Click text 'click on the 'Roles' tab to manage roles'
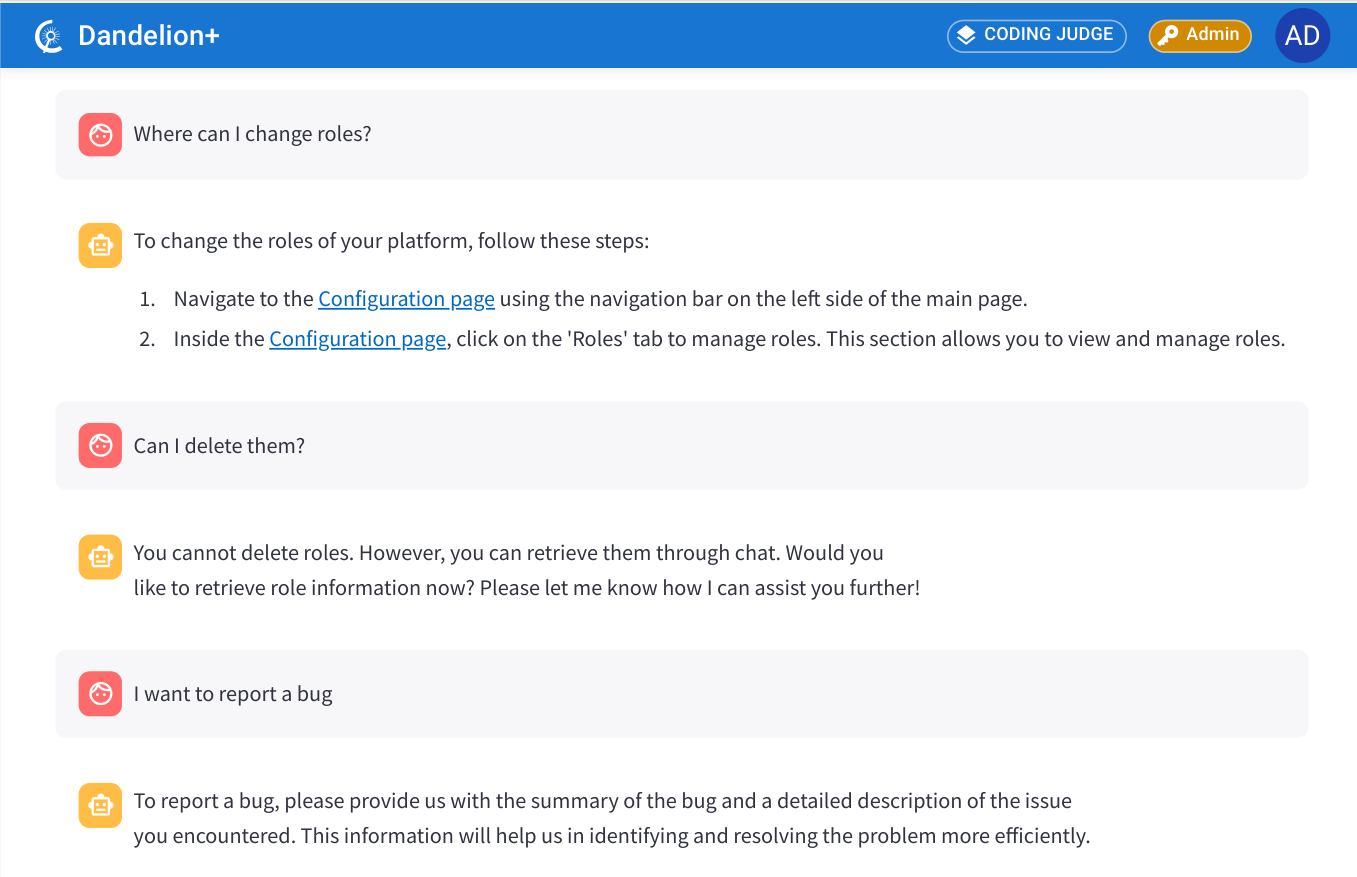1357x877 pixels. (637, 339)
